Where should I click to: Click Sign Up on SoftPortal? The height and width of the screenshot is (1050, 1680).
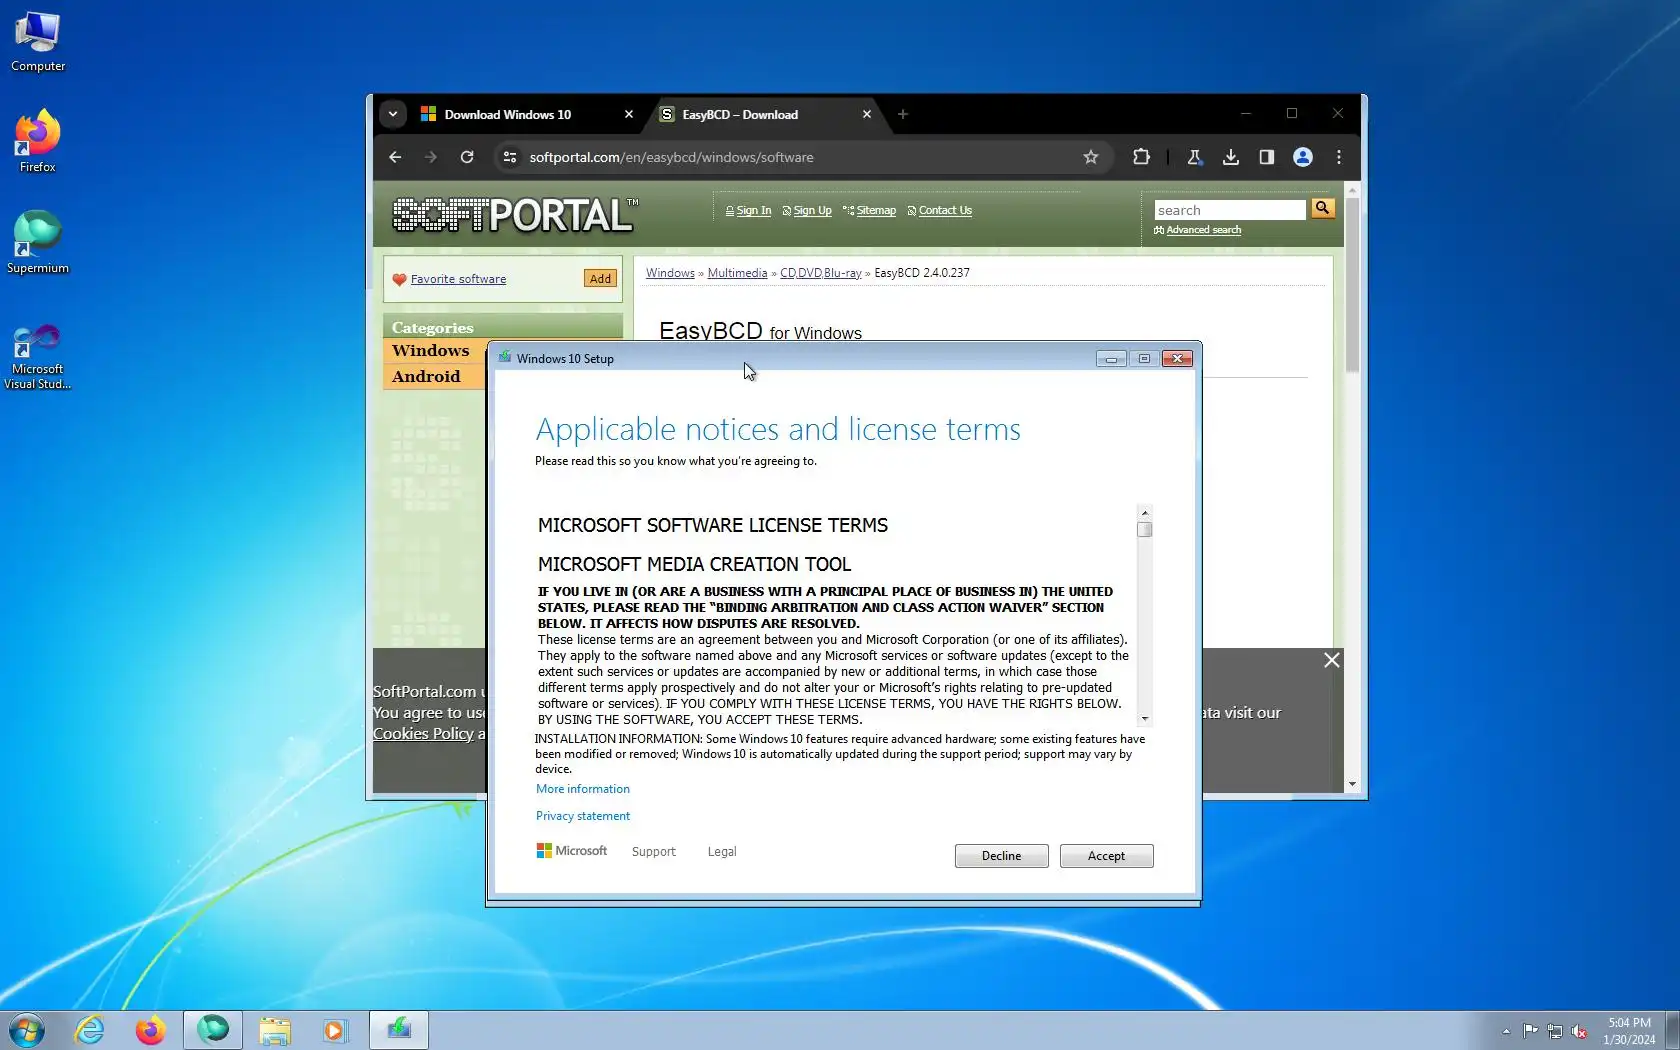click(812, 211)
